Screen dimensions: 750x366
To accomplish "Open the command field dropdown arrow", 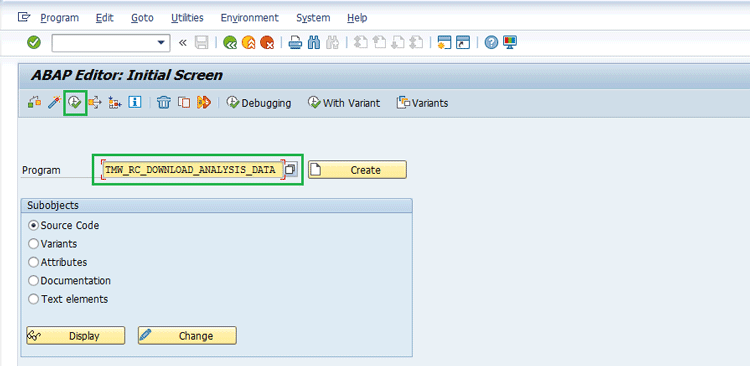I will 161,43.
